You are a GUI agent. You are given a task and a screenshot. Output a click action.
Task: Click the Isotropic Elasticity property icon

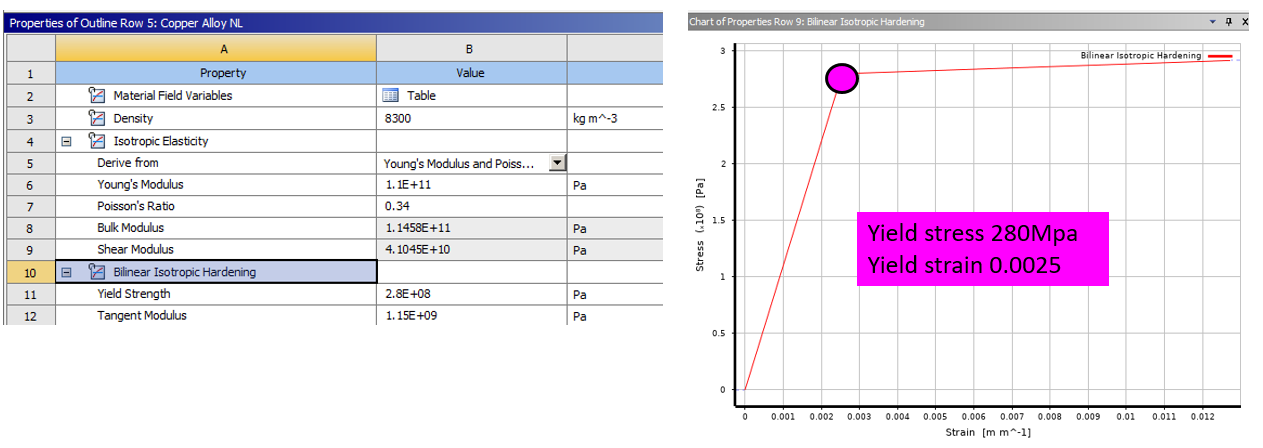[97, 141]
